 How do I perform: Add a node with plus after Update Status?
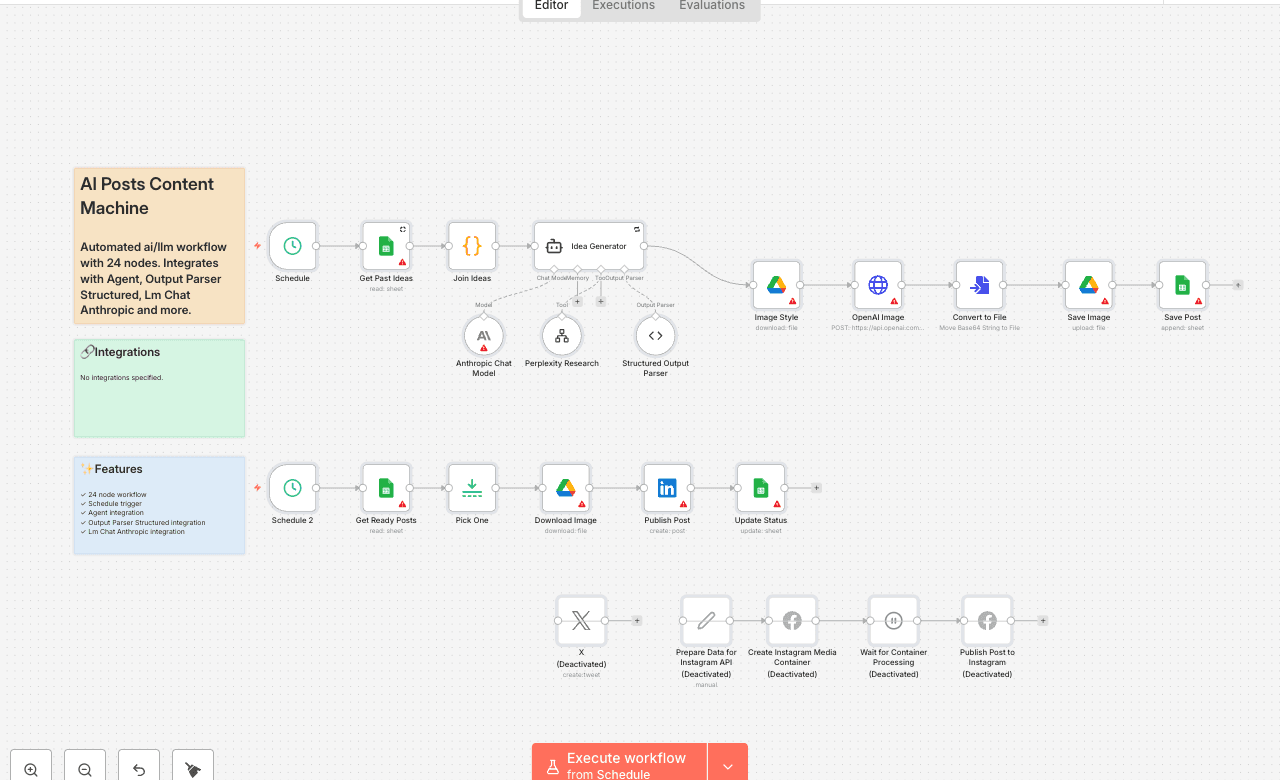[816, 487]
